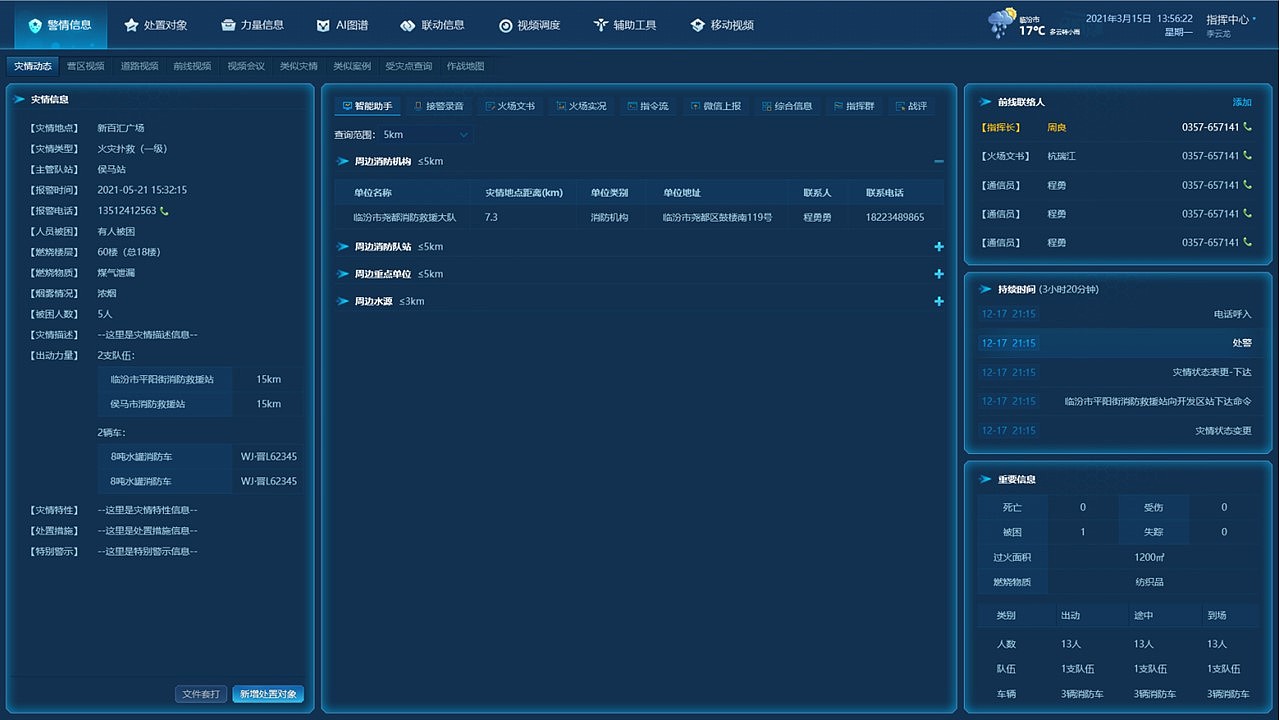The image size is (1280, 720).
Task: Click the 新百汇广场 location value
Action: [x=121, y=128]
